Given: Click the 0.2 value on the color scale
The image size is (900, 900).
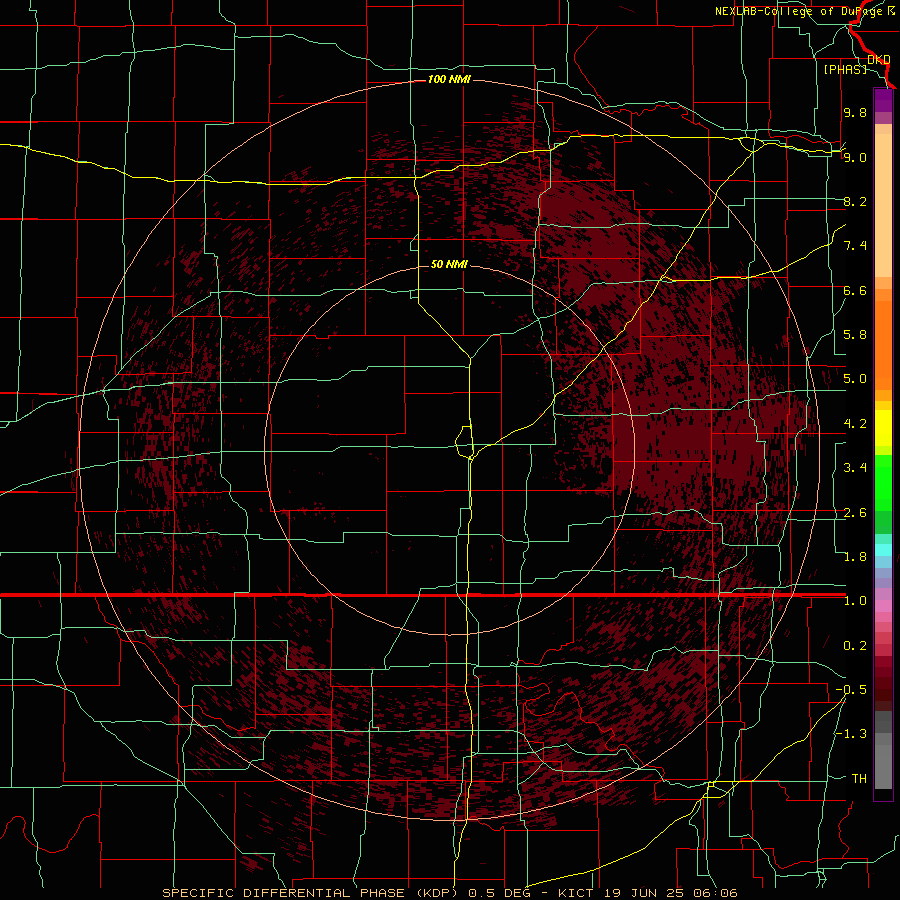Looking at the screenshot, I should coord(855,646).
